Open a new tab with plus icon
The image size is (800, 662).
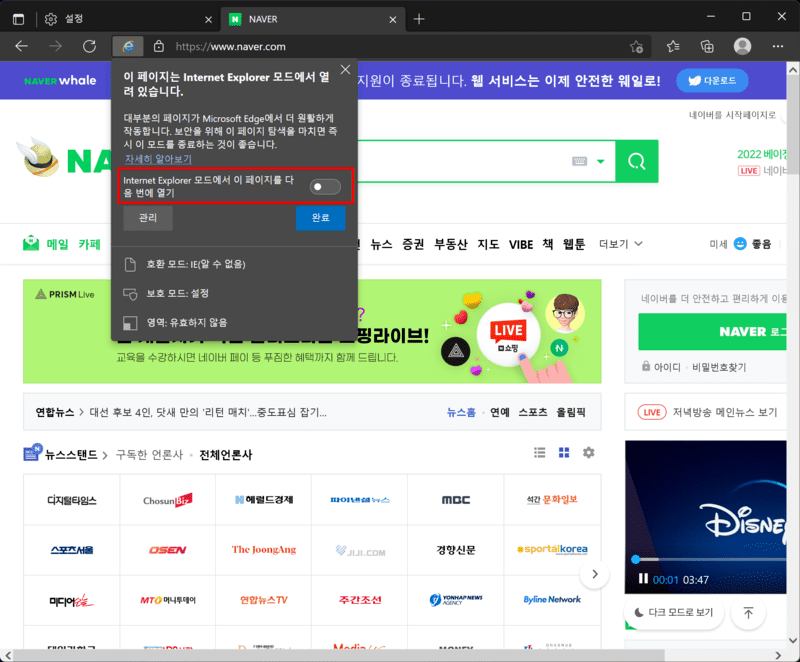click(x=419, y=19)
